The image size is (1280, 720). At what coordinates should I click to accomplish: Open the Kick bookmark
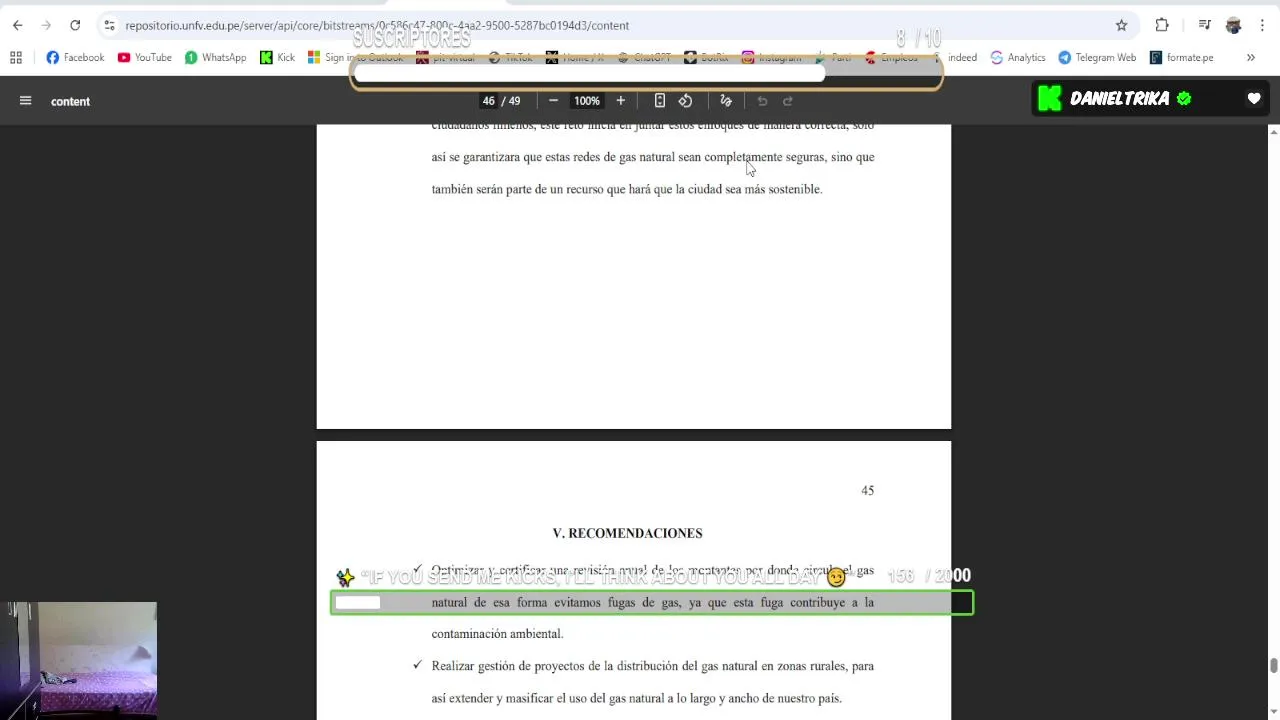click(277, 57)
